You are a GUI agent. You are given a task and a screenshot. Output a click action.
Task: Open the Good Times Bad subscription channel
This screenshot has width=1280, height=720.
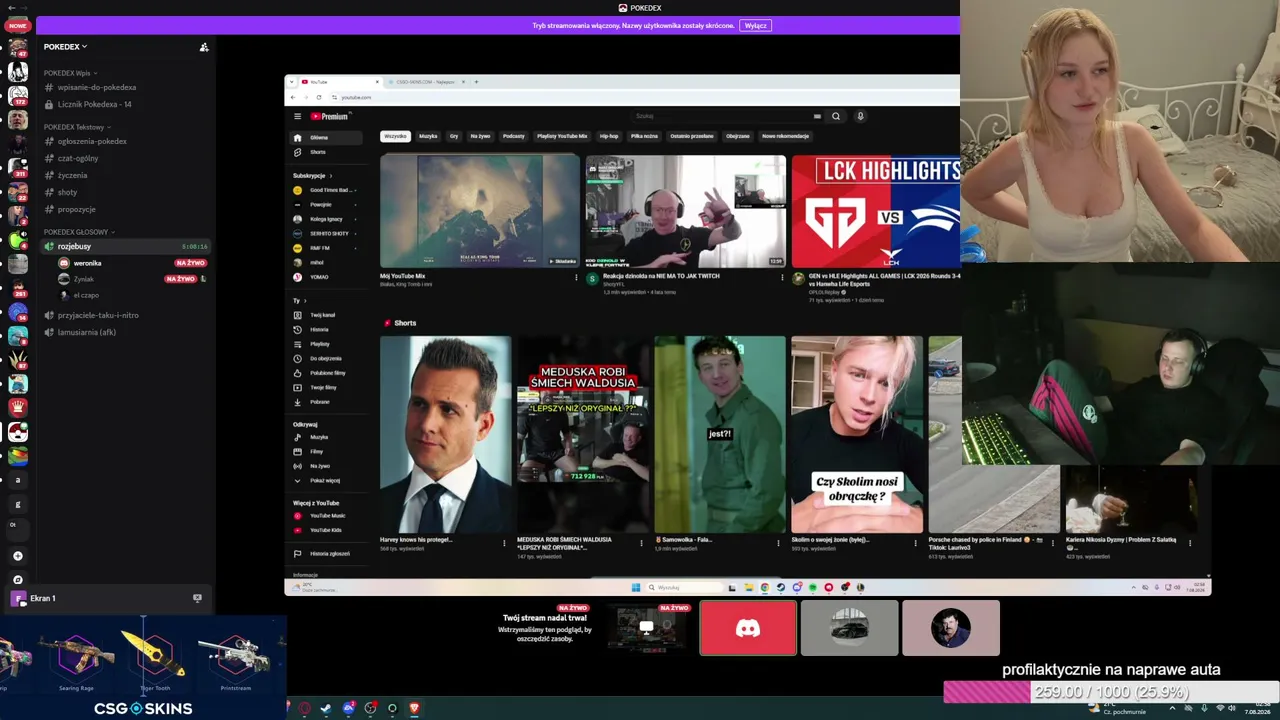point(326,190)
